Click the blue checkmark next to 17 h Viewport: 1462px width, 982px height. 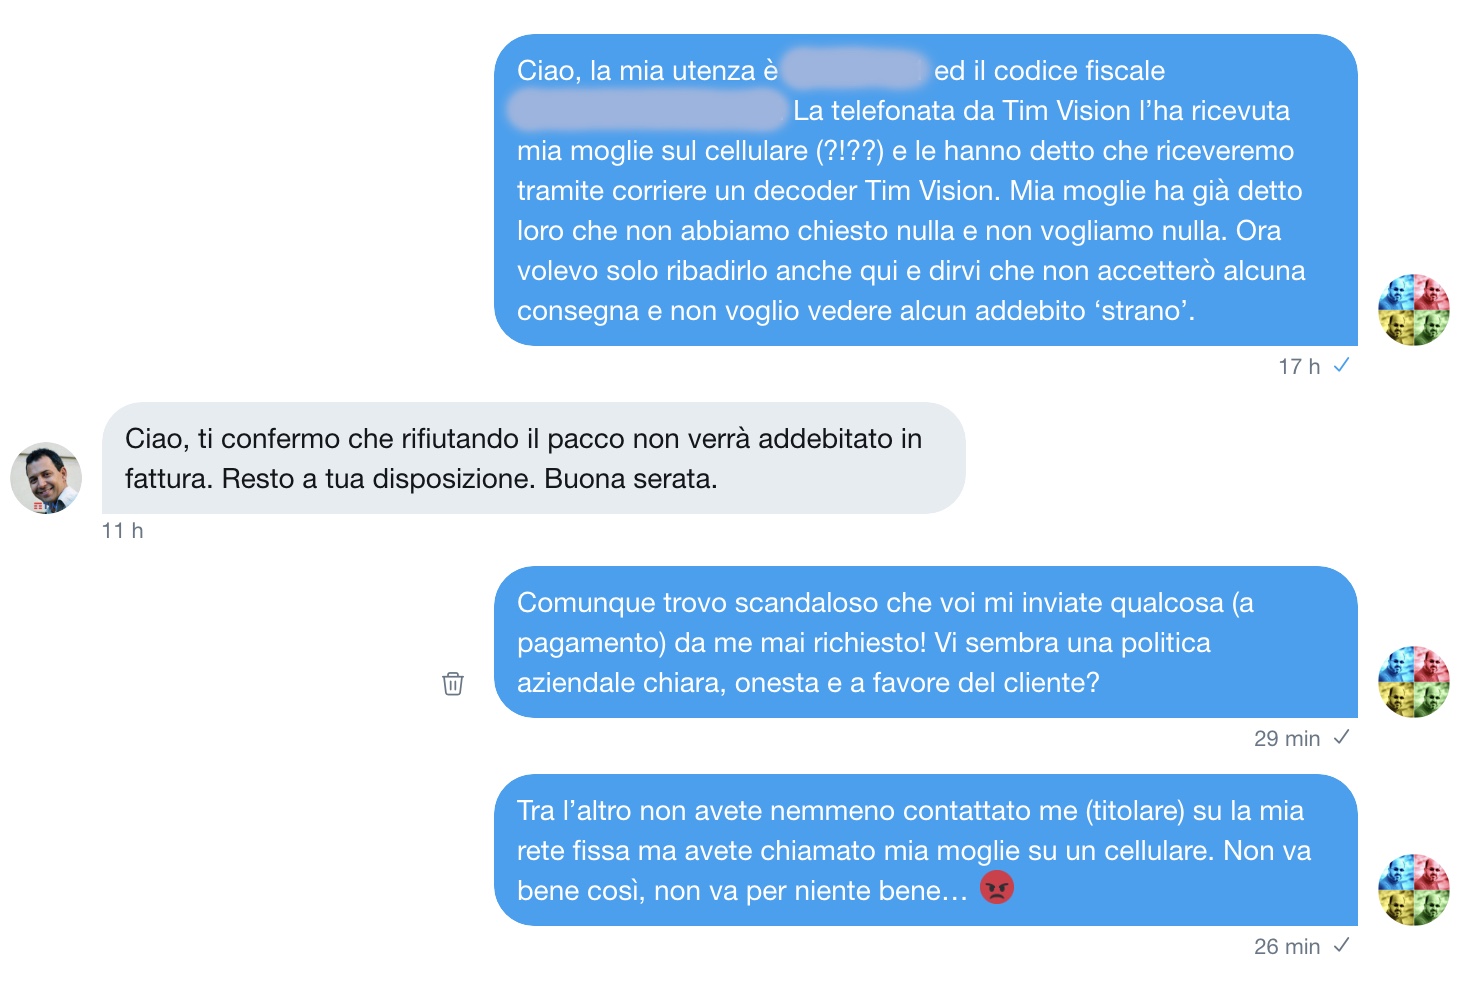[1341, 365]
